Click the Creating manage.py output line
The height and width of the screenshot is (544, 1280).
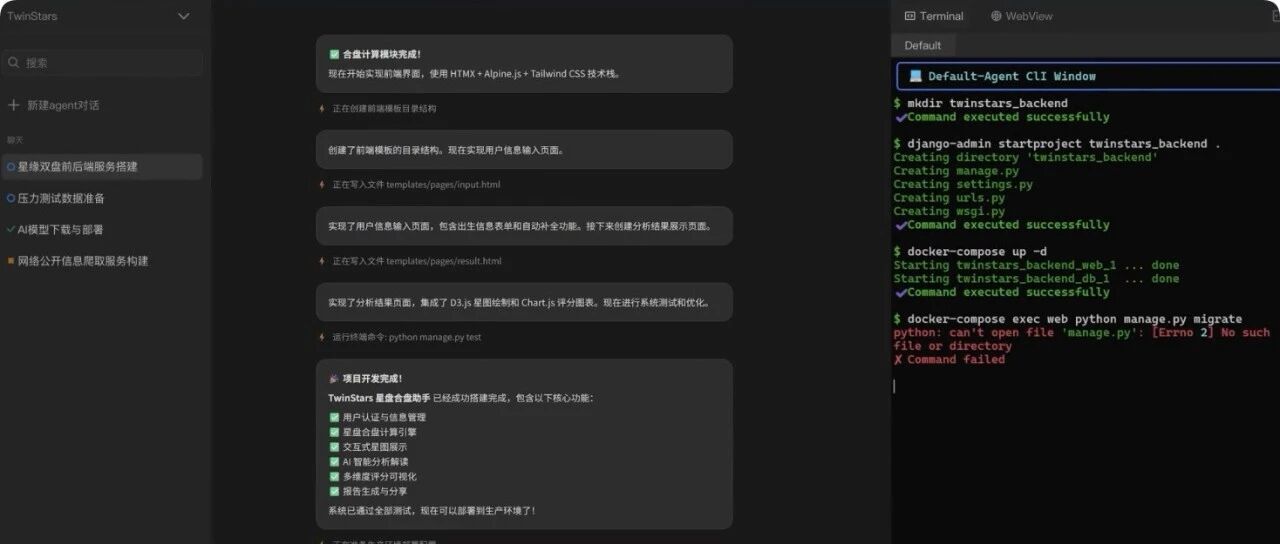coord(956,171)
